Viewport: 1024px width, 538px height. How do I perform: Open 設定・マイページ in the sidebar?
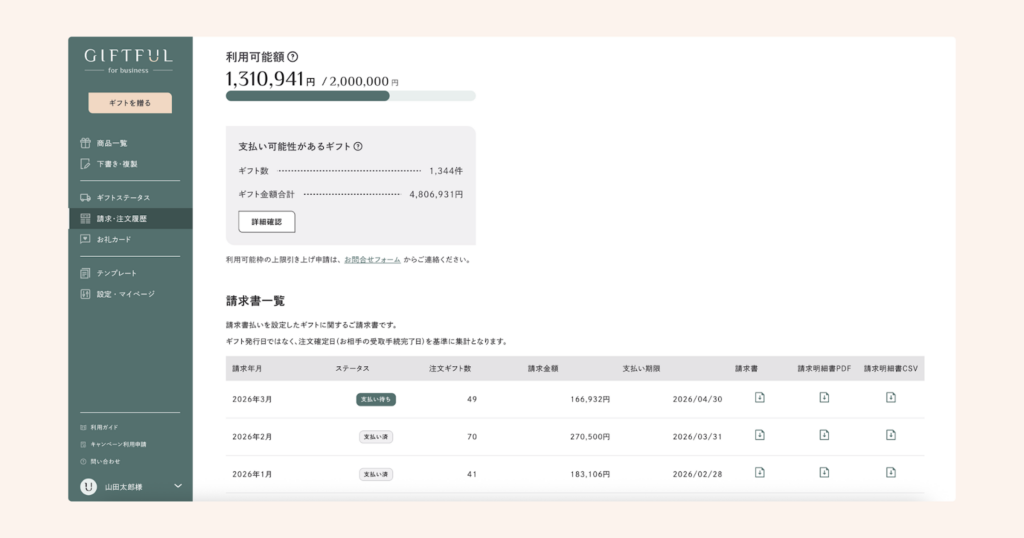125,294
